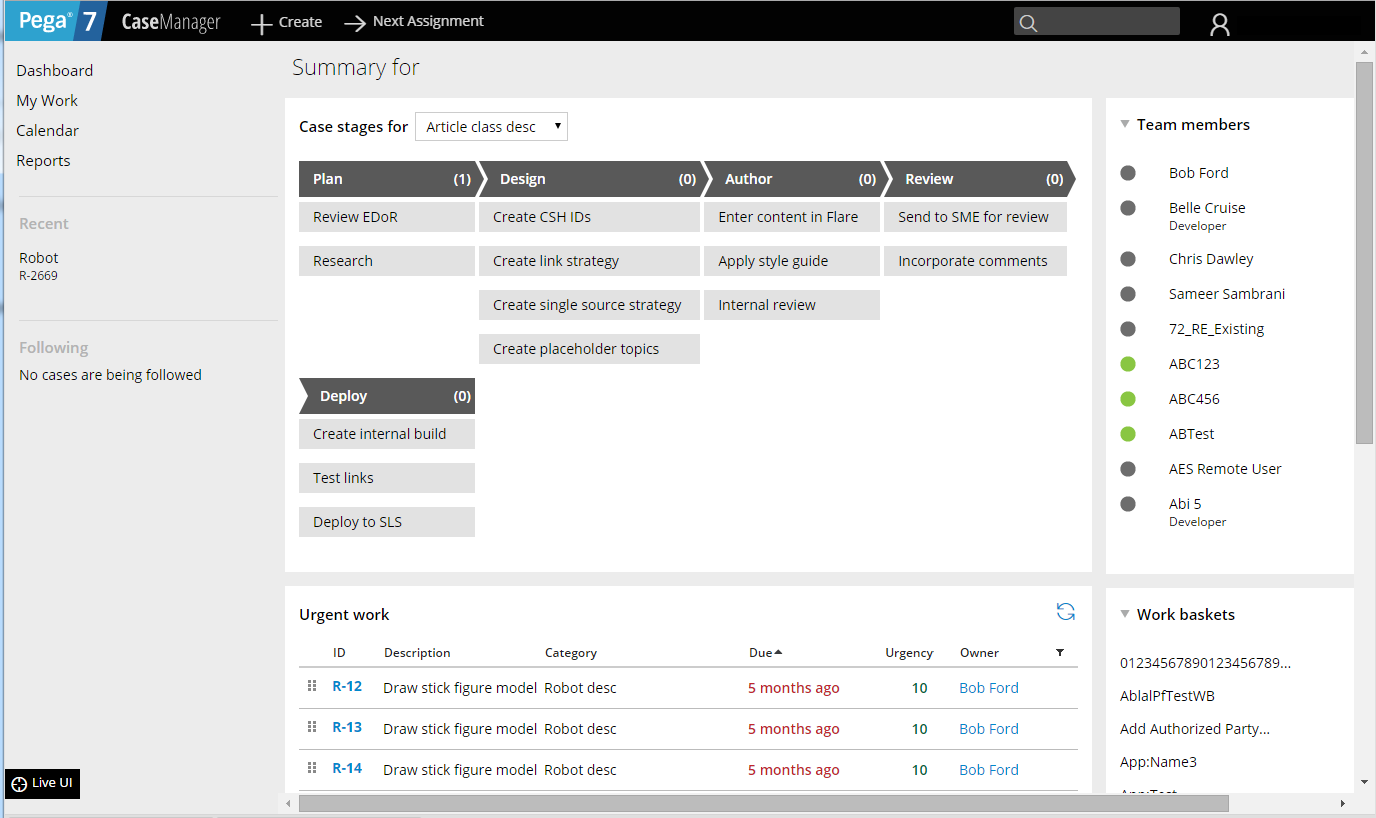Open the Article class desc dropdown
The image size is (1376, 818).
pos(490,126)
